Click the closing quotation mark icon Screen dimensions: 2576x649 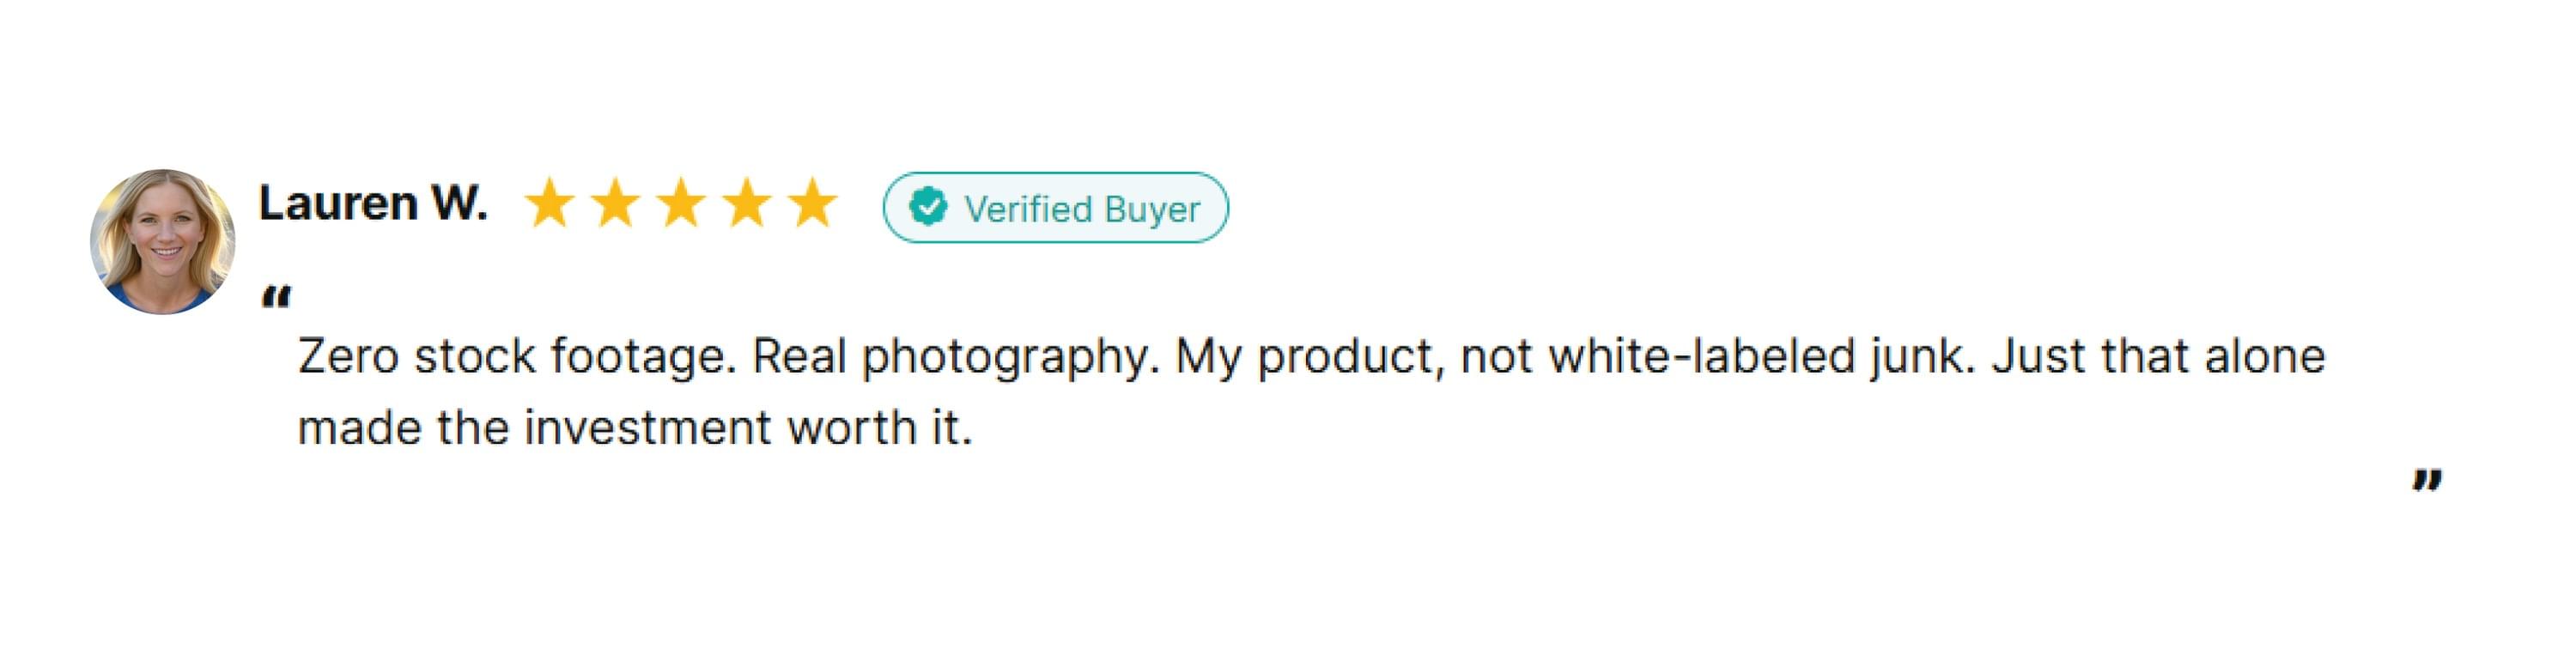pos(2427,481)
